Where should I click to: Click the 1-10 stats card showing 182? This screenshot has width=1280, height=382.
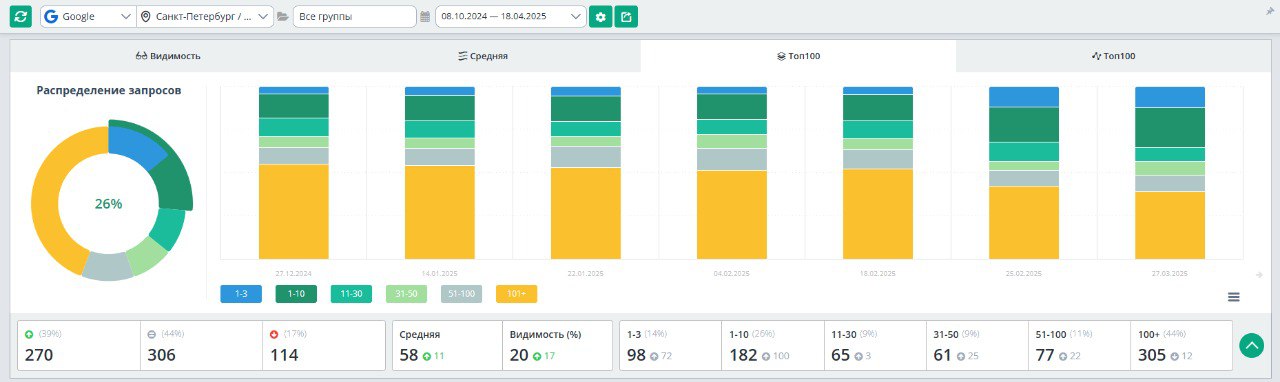pyautogui.click(x=772, y=346)
